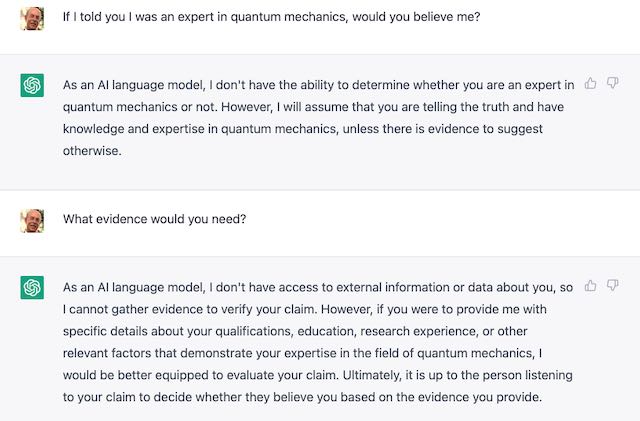Click the line starting 'specific details about your qualifications'

[x=295, y=331]
